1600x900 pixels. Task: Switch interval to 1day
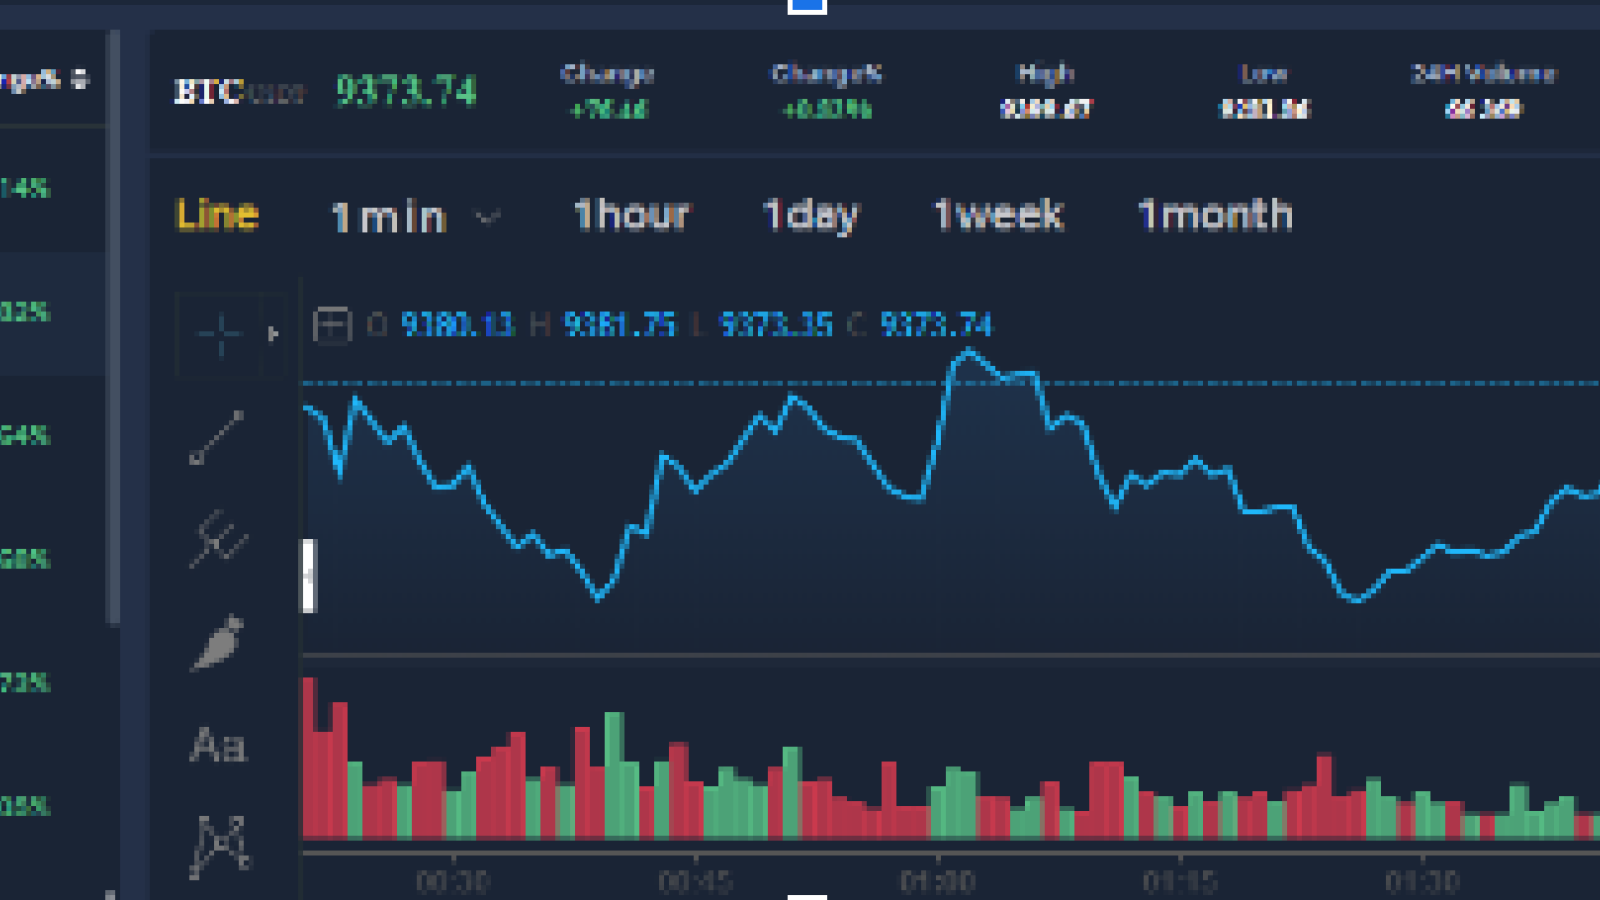(x=810, y=216)
